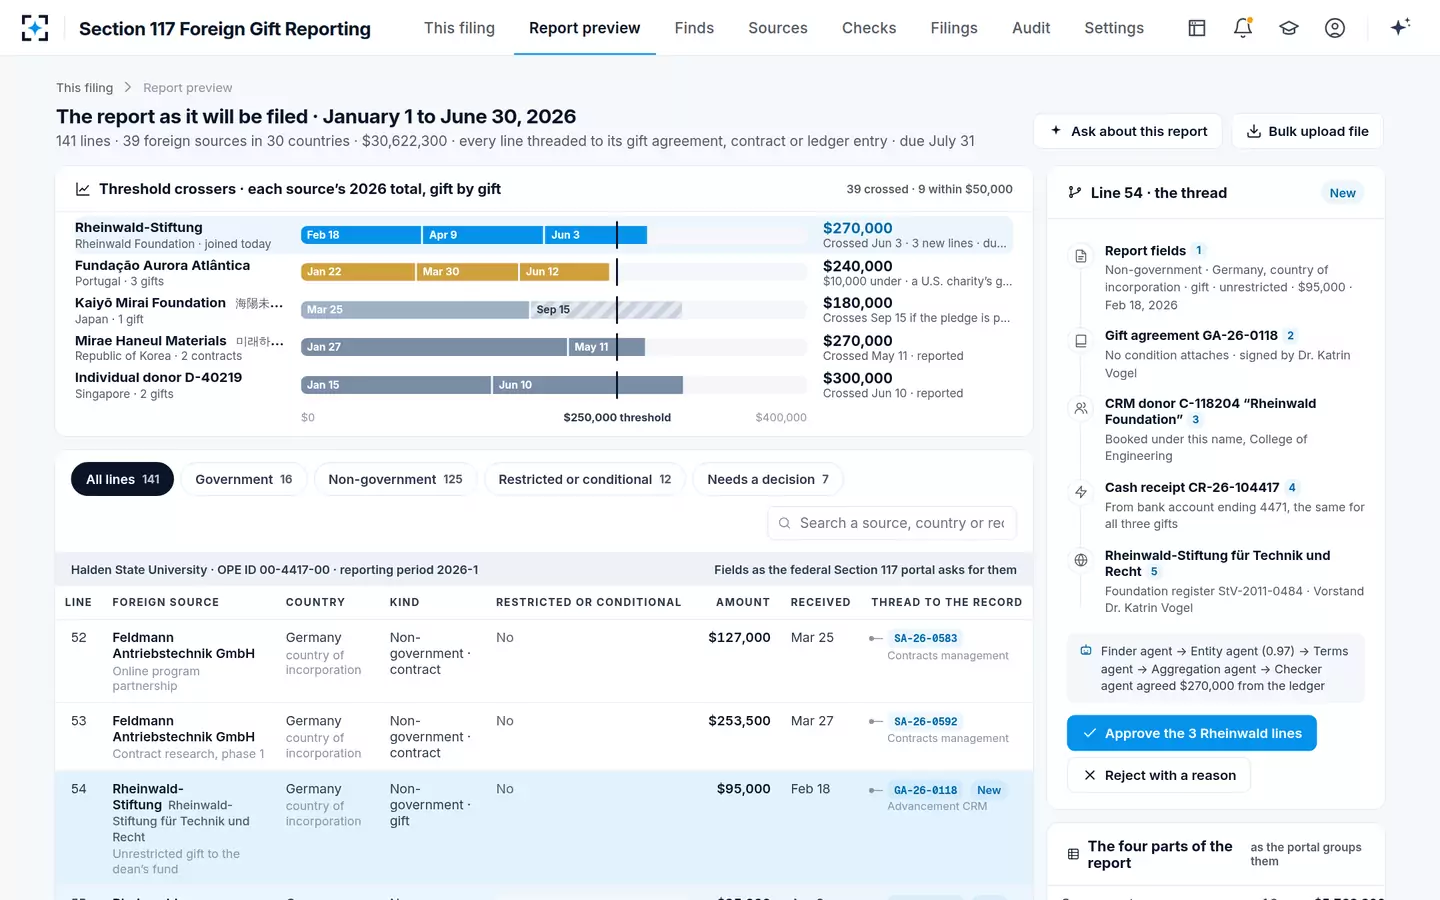Open the notifications bell
This screenshot has height=900, width=1440.
point(1243,28)
